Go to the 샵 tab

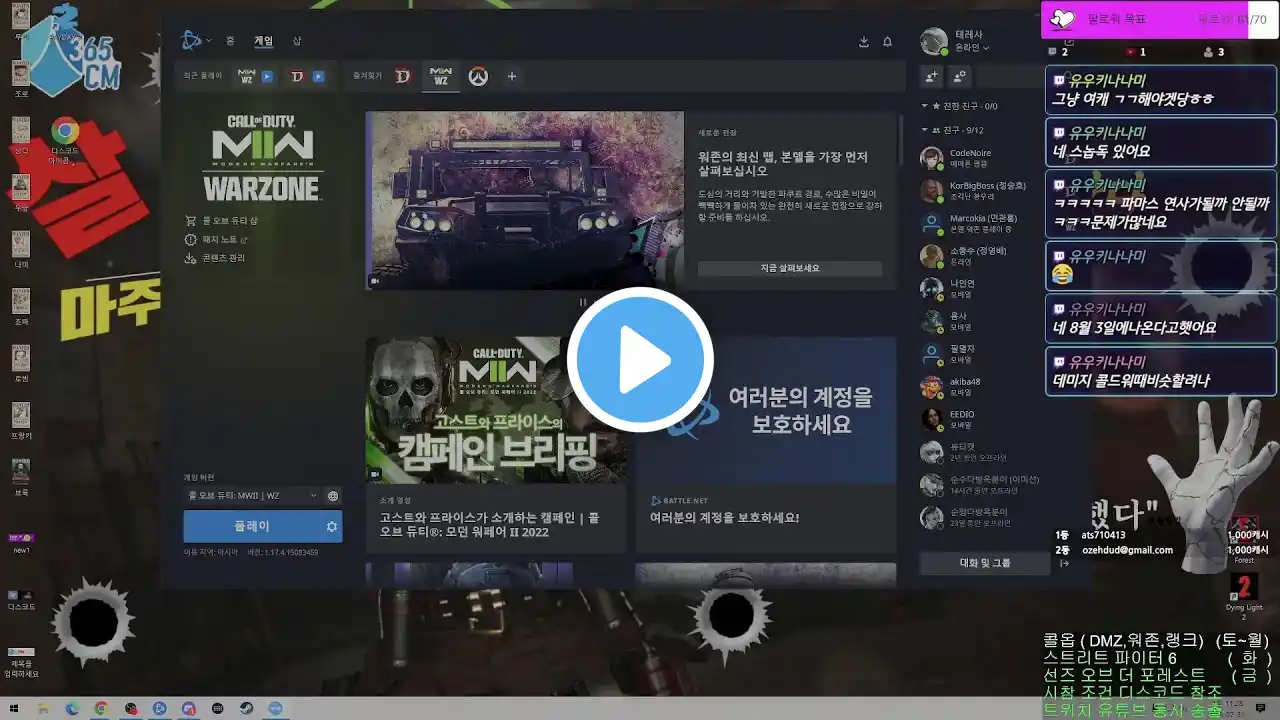(x=297, y=41)
